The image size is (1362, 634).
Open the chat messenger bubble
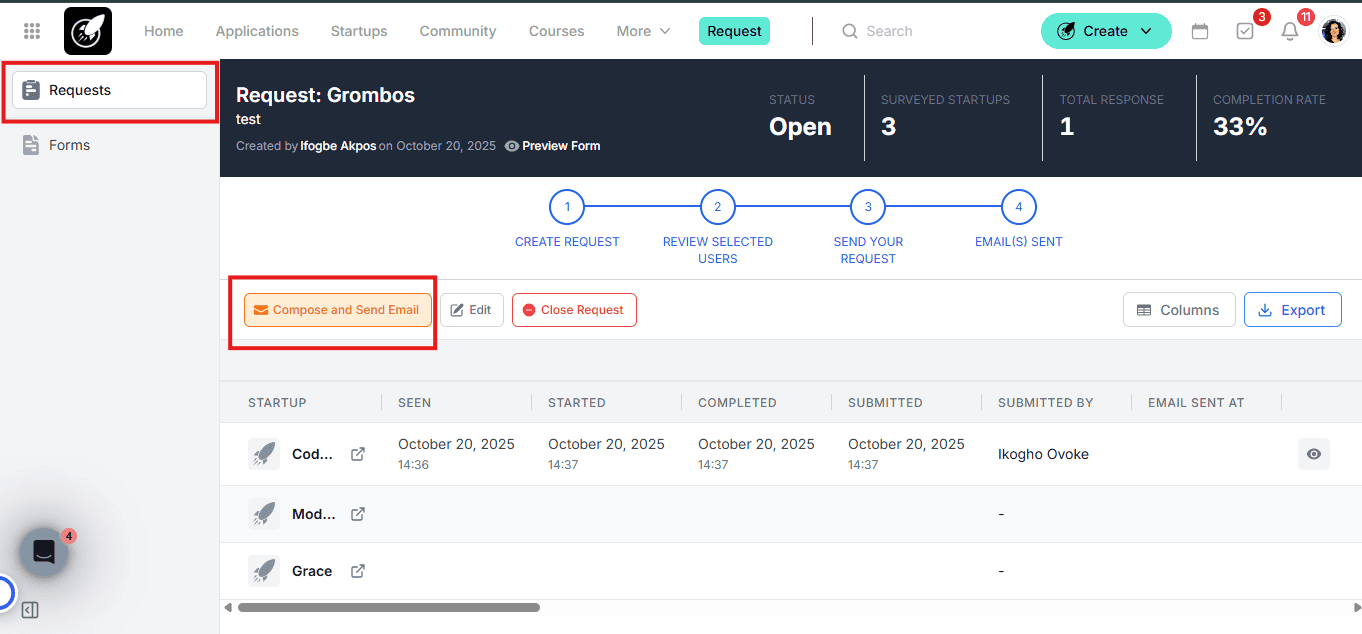(x=44, y=552)
